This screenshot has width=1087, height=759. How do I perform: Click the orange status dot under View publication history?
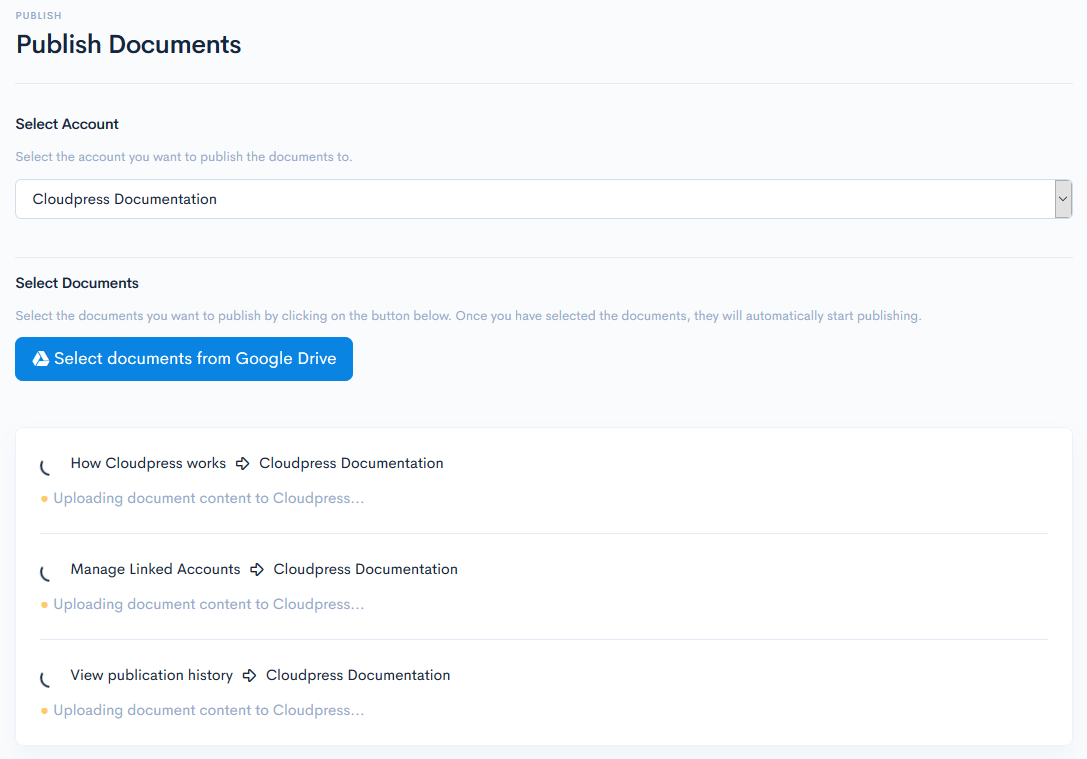[44, 711]
